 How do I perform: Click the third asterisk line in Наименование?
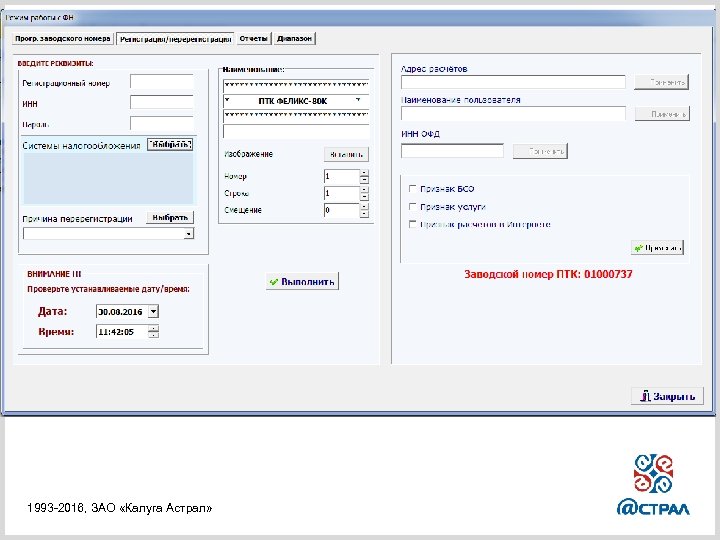296,116
